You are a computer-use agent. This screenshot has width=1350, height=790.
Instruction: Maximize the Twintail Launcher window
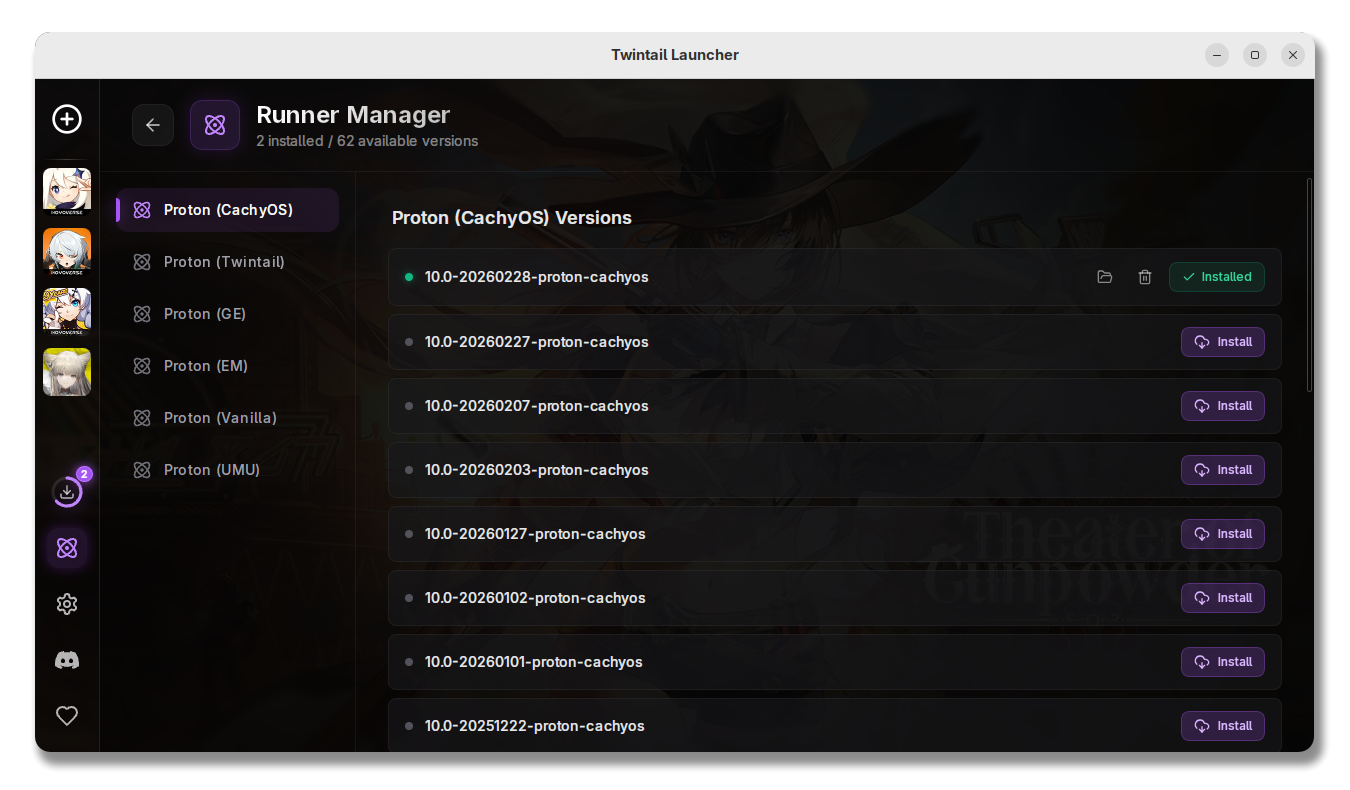point(1255,55)
